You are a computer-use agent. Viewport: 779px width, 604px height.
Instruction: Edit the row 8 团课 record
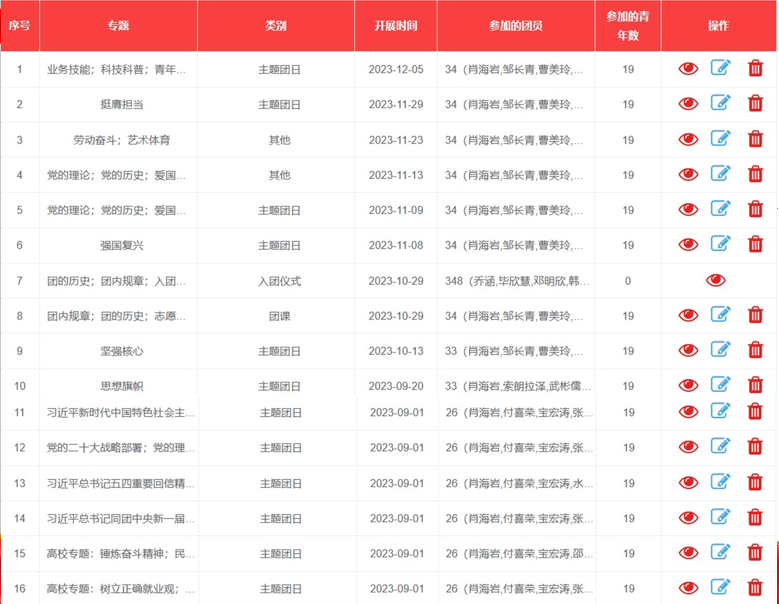(721, 315)
